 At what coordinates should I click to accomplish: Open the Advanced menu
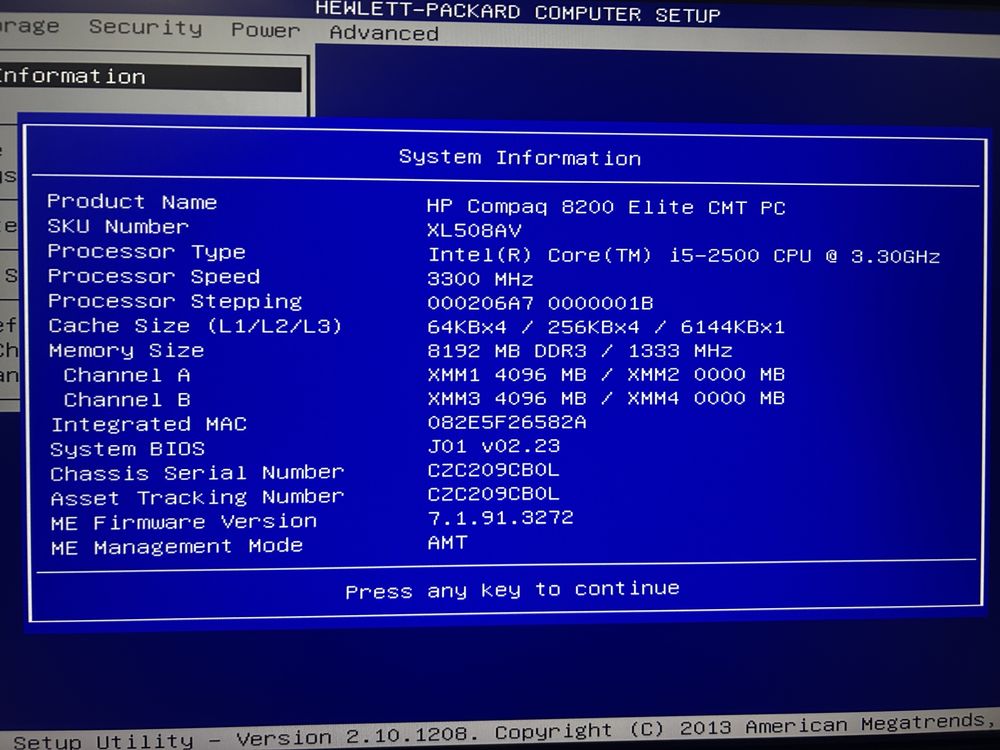[384, 33]
